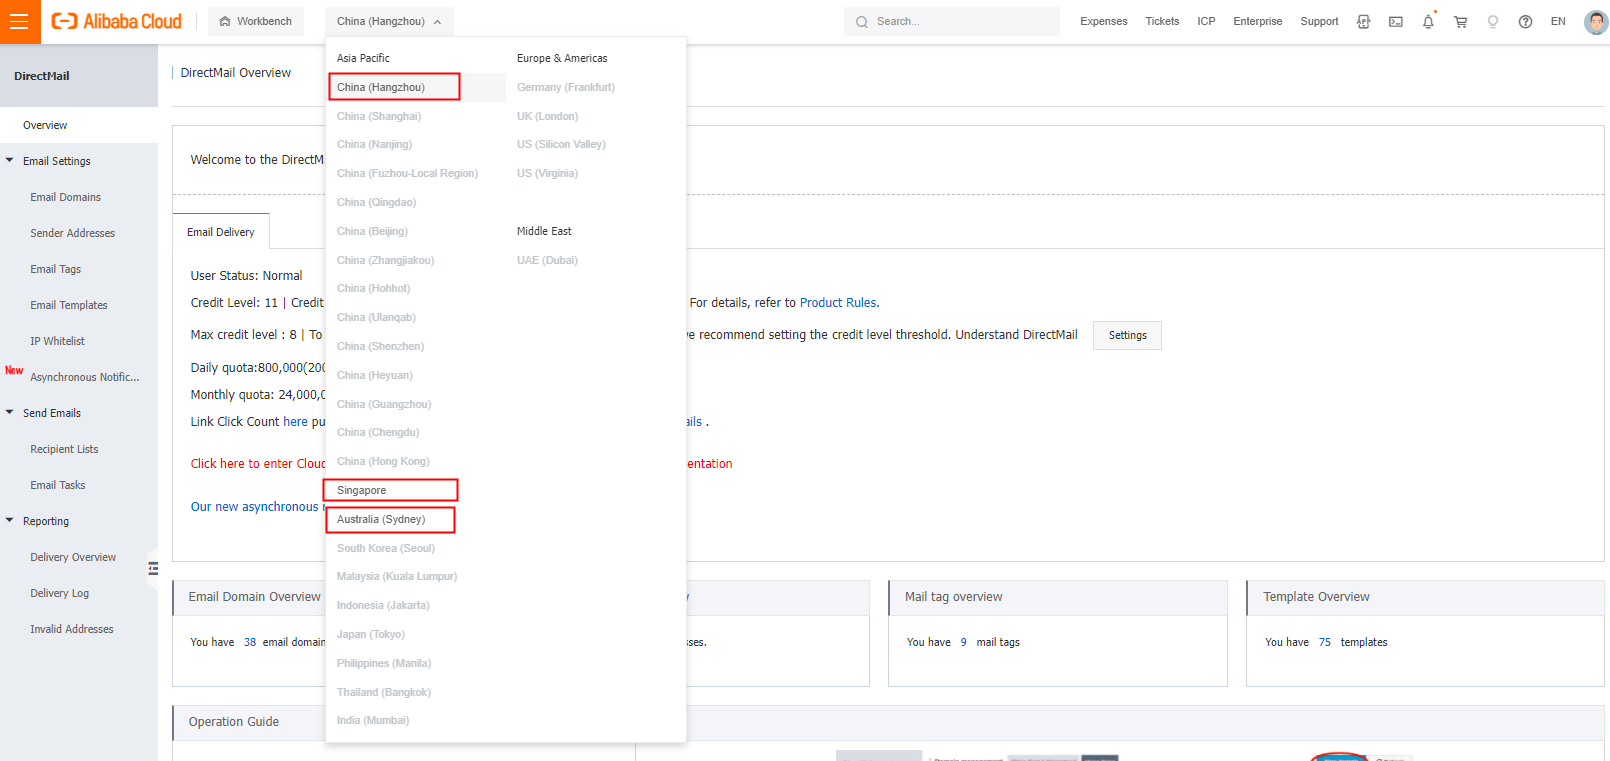The height and width of the screenshot is (761, 1610).
Task: Open Email Tasks in the sidebar
Action: (57, 485)
